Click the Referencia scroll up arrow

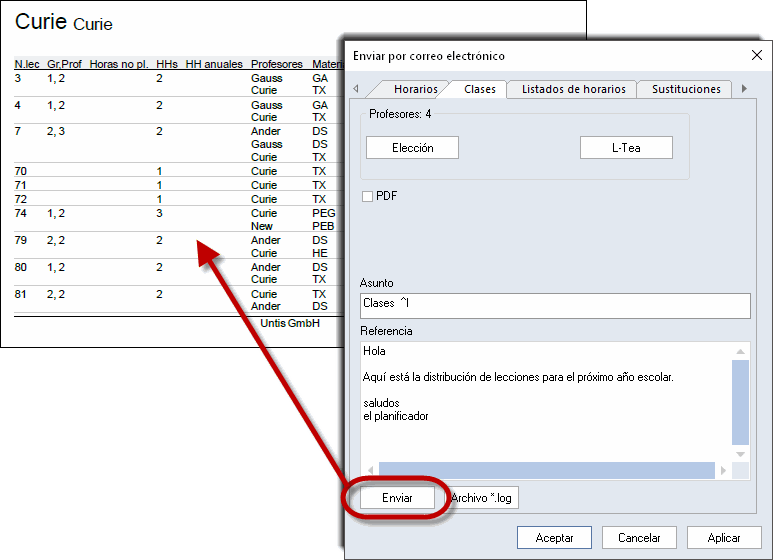pyautogui.click(x=740, y=351)
